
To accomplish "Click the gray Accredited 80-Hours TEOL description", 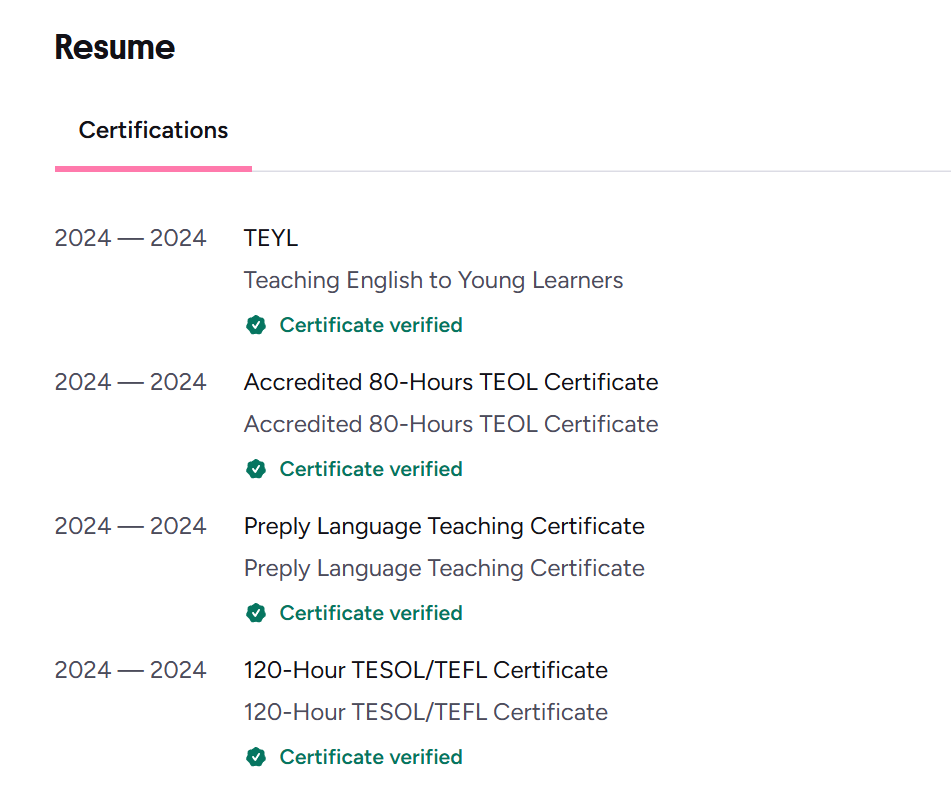I will click(x=451, y=424).
